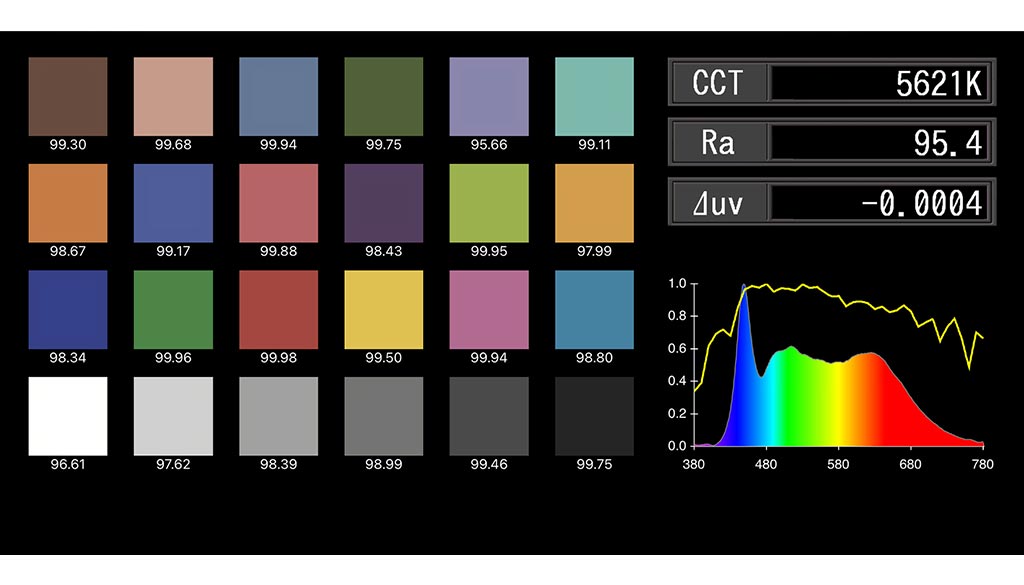Select the Ra label
The width and height of the screenshot is (1024, 585).
click(x=717, y=143)
